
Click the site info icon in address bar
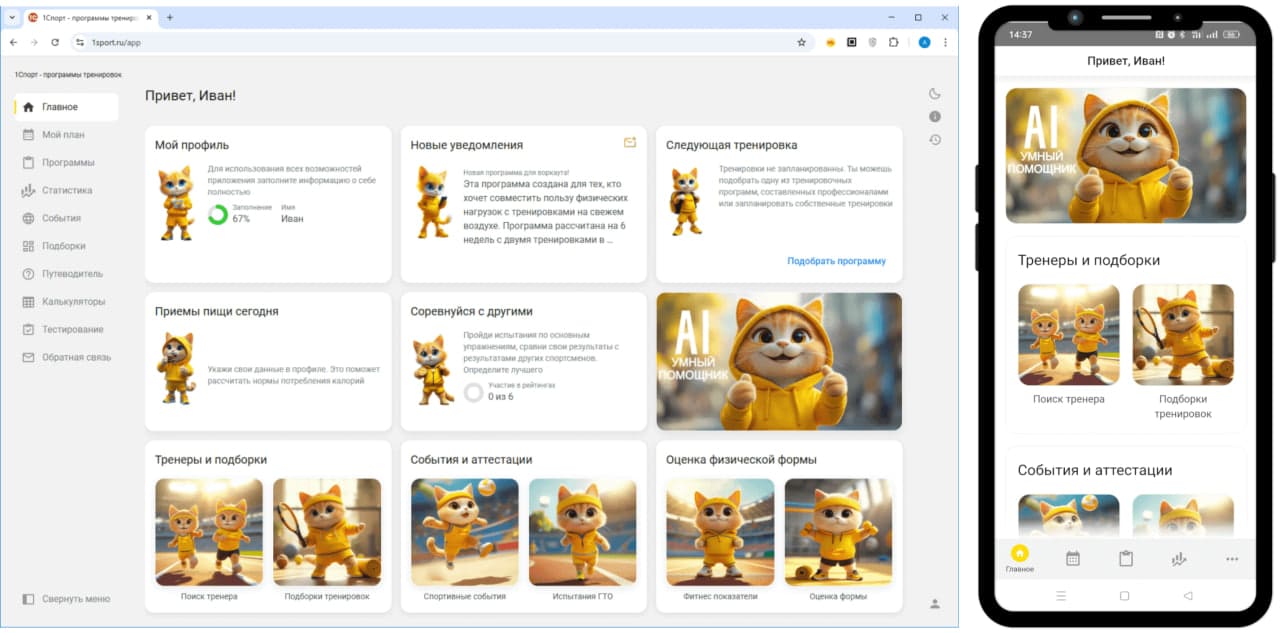(x=81, y=42)
